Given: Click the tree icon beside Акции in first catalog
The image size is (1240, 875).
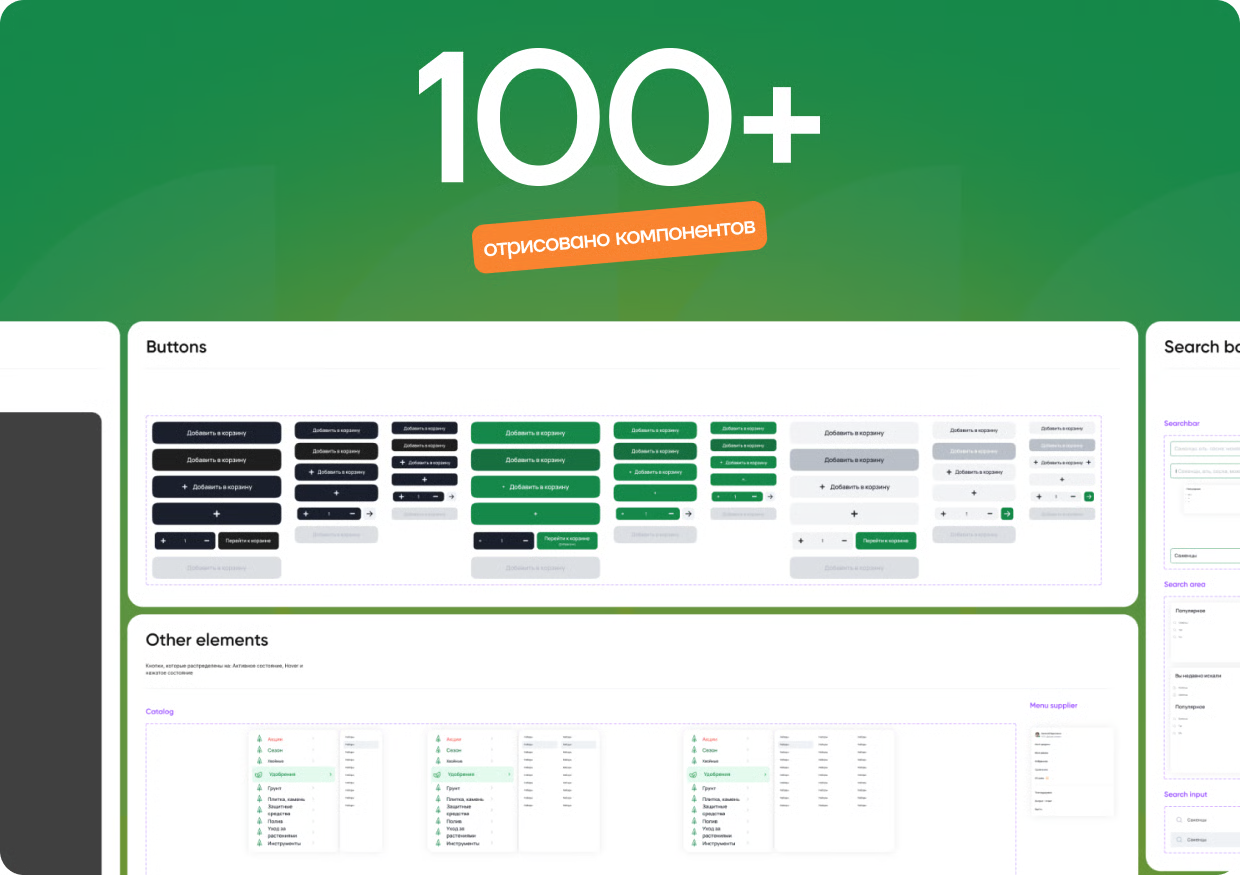Looking at the screenshot, I should 259,739.
